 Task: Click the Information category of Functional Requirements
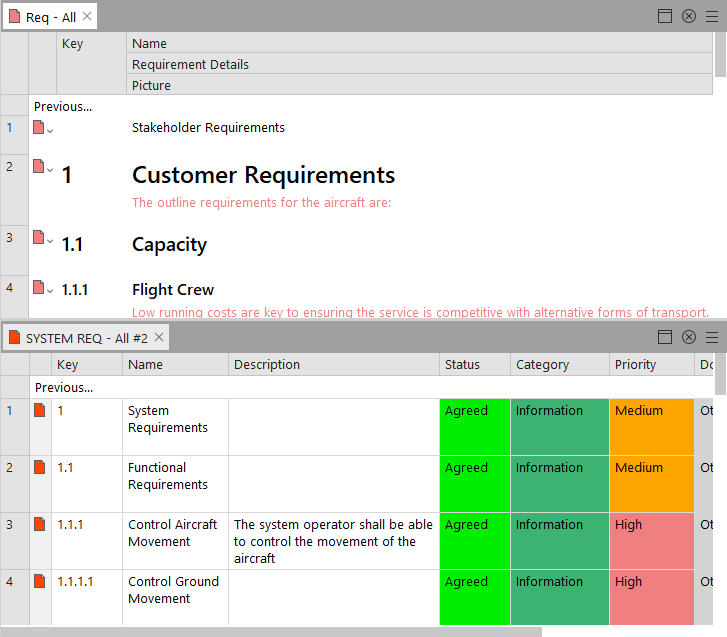click(560, 484)
